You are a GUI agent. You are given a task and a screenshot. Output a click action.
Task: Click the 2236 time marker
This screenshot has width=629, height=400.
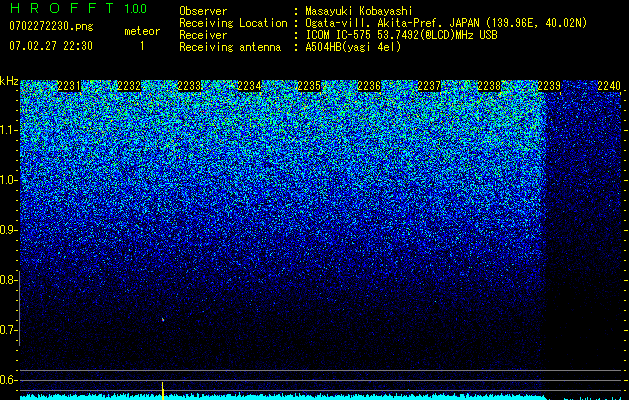[369, 86]
